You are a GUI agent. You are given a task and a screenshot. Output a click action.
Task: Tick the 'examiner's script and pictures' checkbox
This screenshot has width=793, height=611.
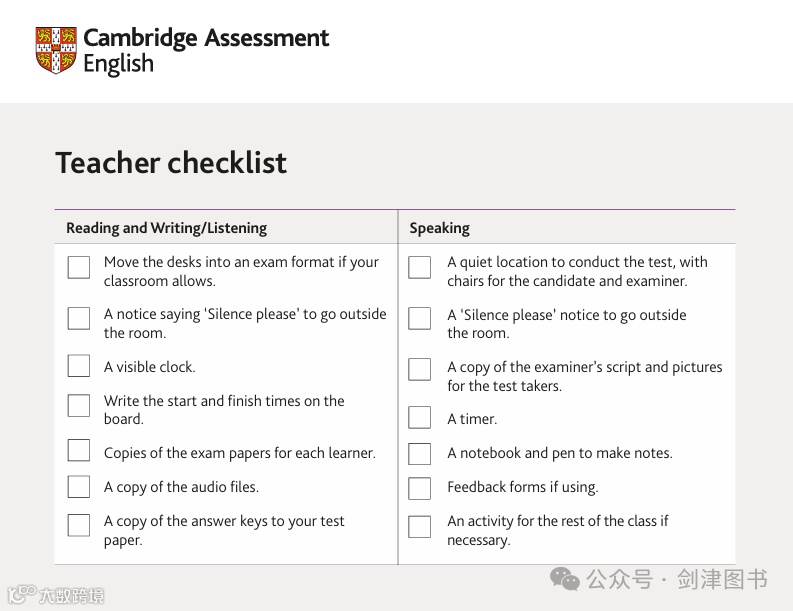tap(420, 370)
